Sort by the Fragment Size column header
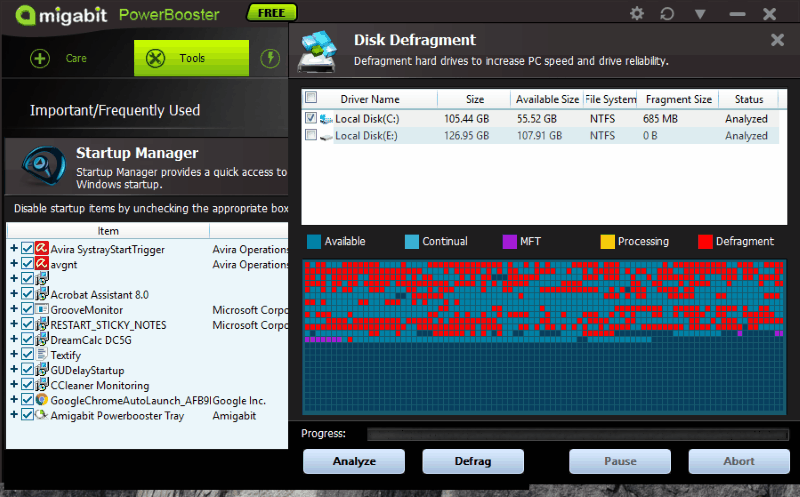The image size is (800, 497). tap(678, 99)
